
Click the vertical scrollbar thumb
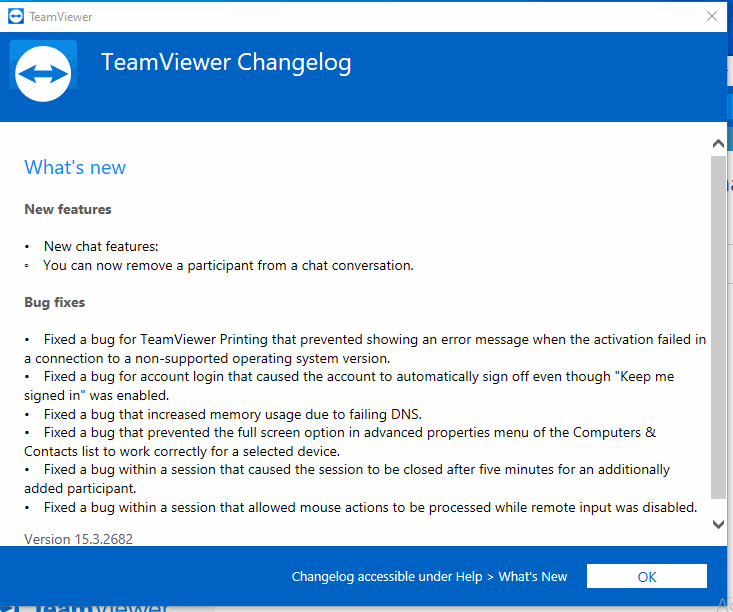(x=718, y=327)
